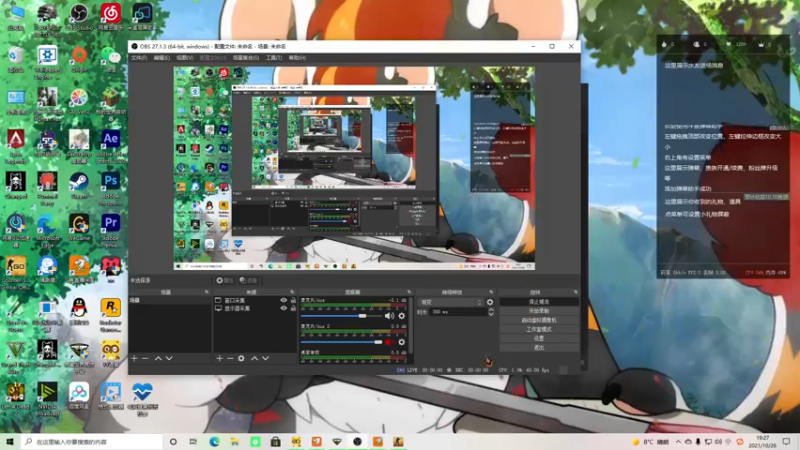Open Adobe Premiere desktop shortcut
The width and height of the screenshot is (800, 450).
111,231
